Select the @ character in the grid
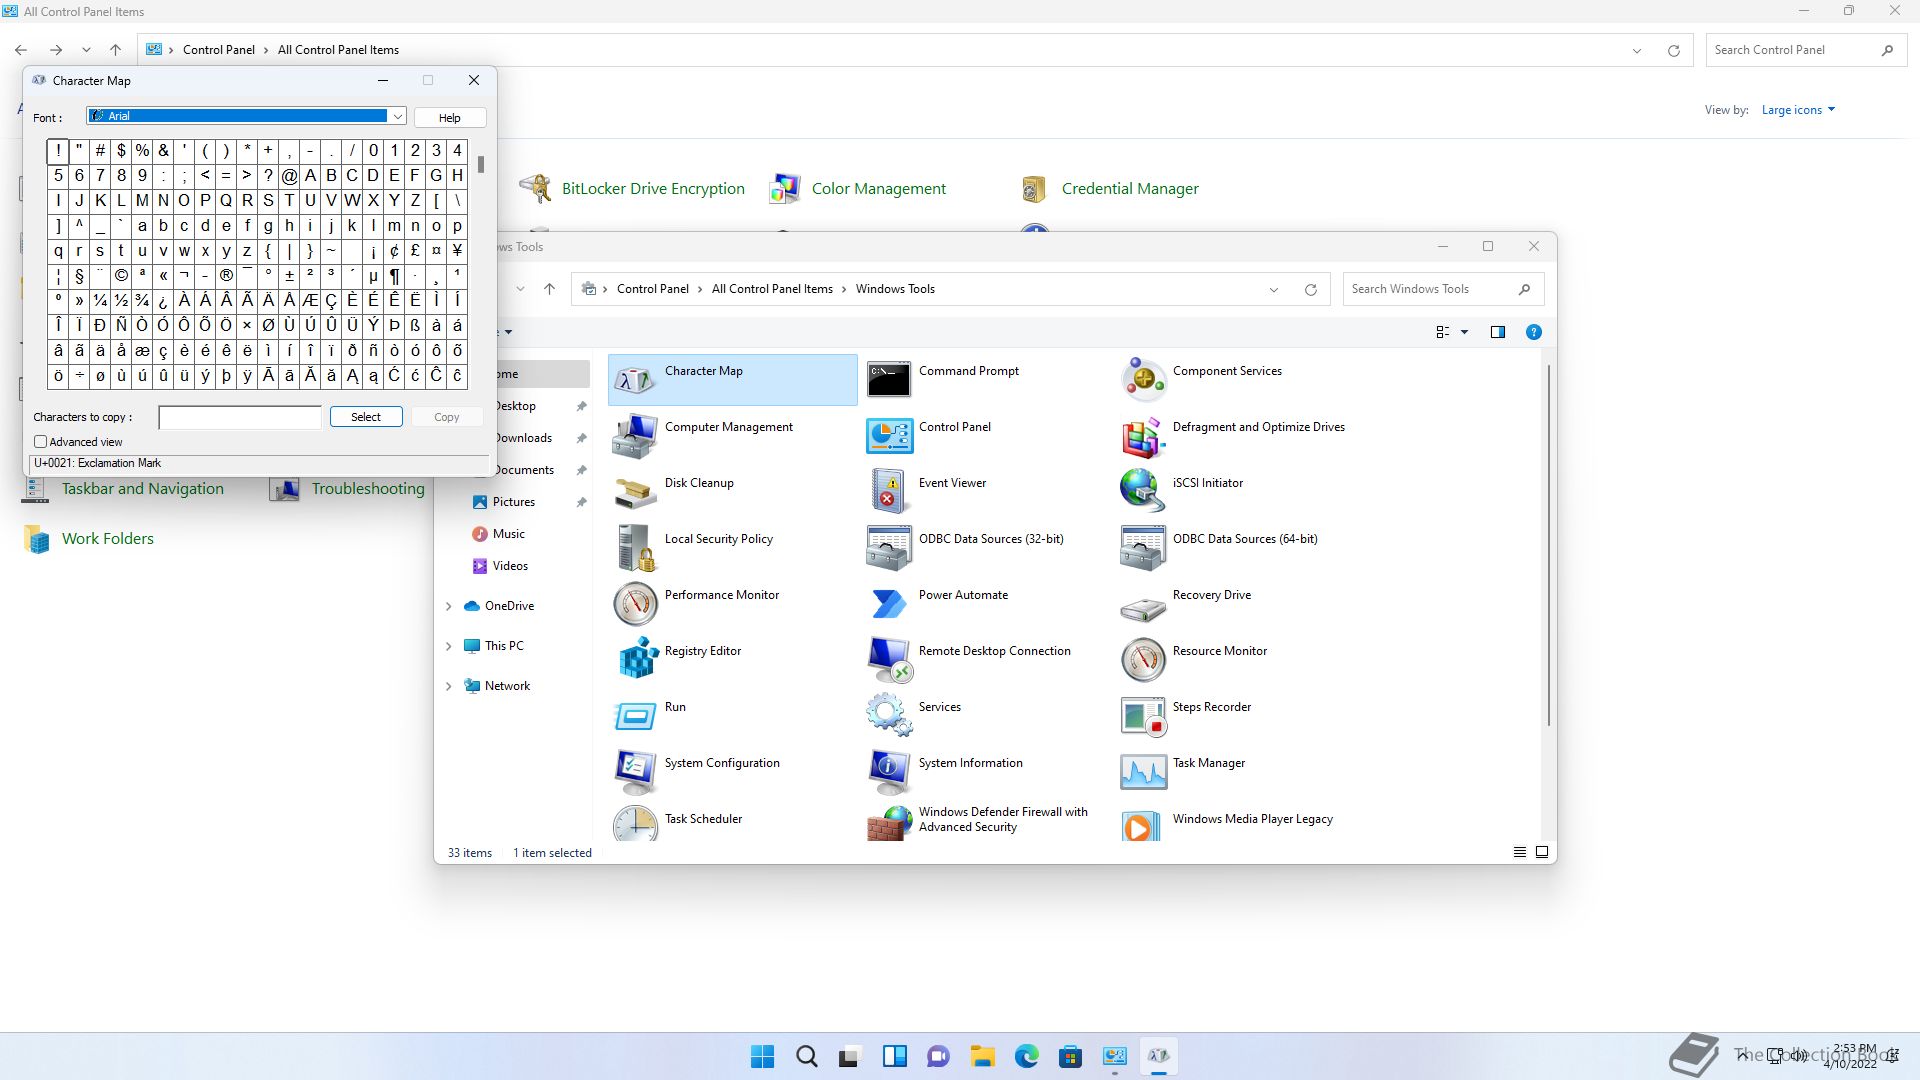The height and width of the screenshot is (1080, 1920). (x=289, y=175)
